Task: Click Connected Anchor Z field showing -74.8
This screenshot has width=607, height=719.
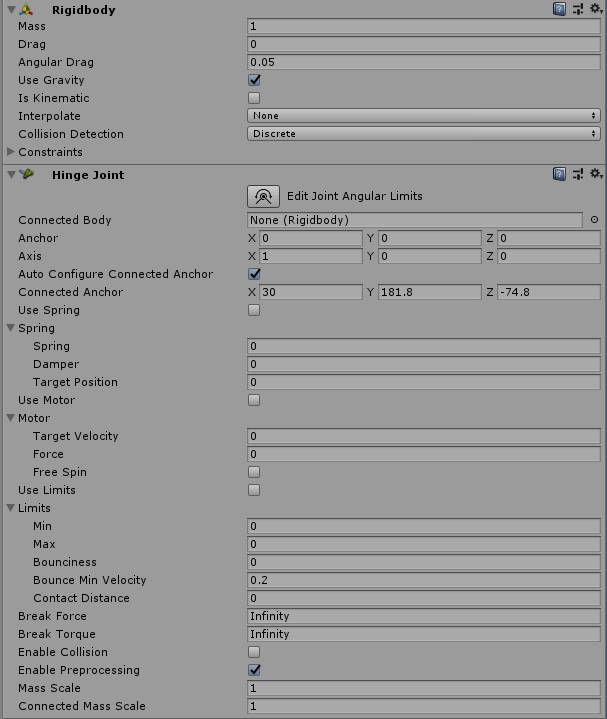Action: pos(549,292)
